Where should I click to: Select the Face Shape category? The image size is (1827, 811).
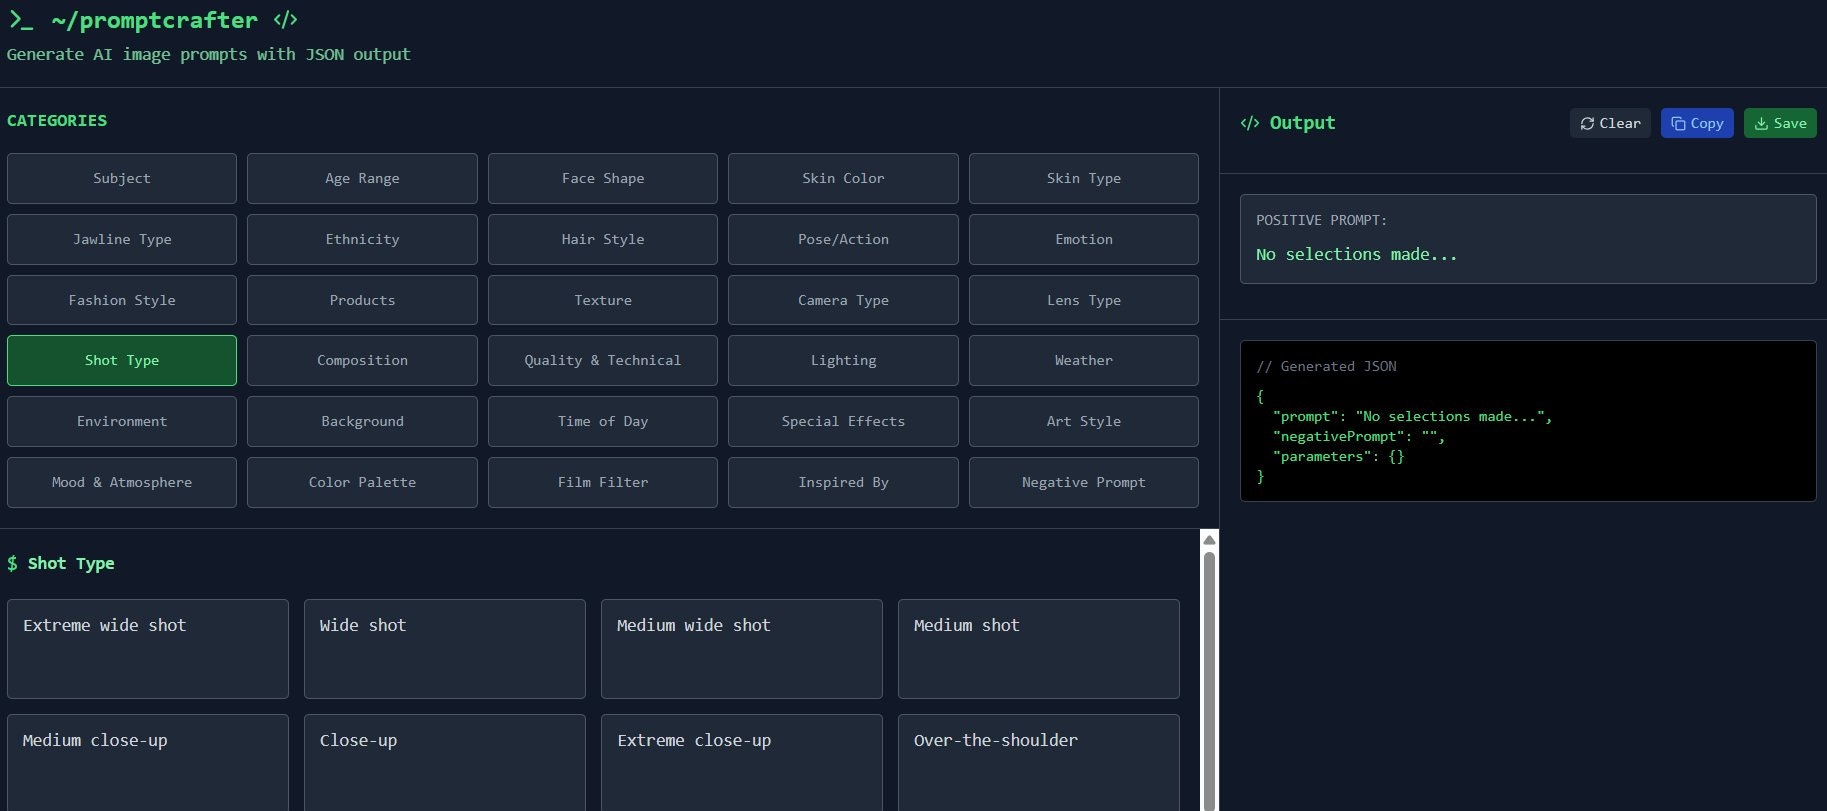point(603,178)
